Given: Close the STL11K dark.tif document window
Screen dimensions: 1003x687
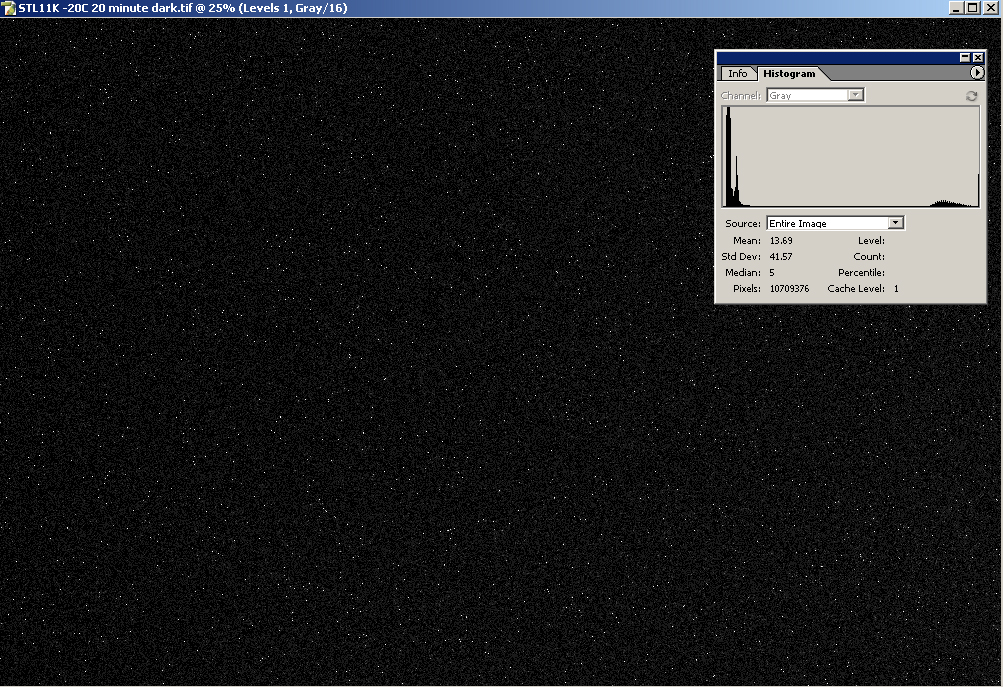Looking at the screenshot, I should coord(989,8).
